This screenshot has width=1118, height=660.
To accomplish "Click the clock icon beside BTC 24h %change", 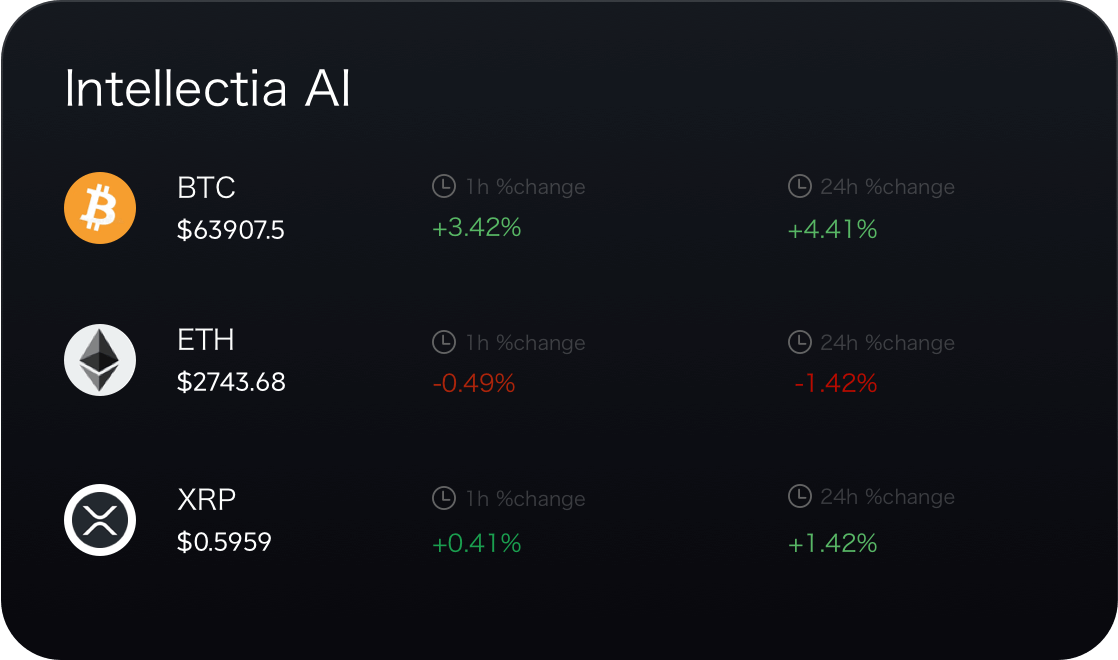I will [800, 185].
